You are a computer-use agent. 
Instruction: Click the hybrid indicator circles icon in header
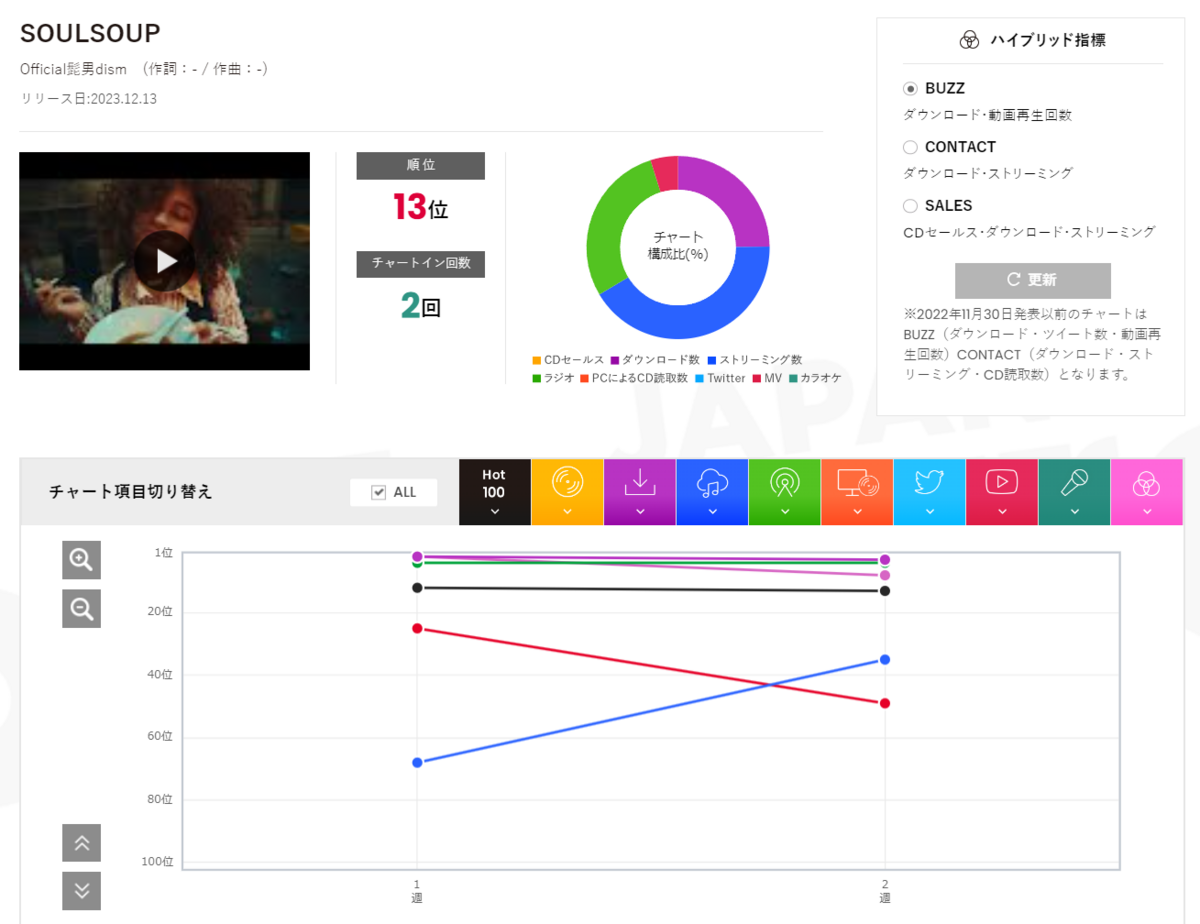point(969,40)
